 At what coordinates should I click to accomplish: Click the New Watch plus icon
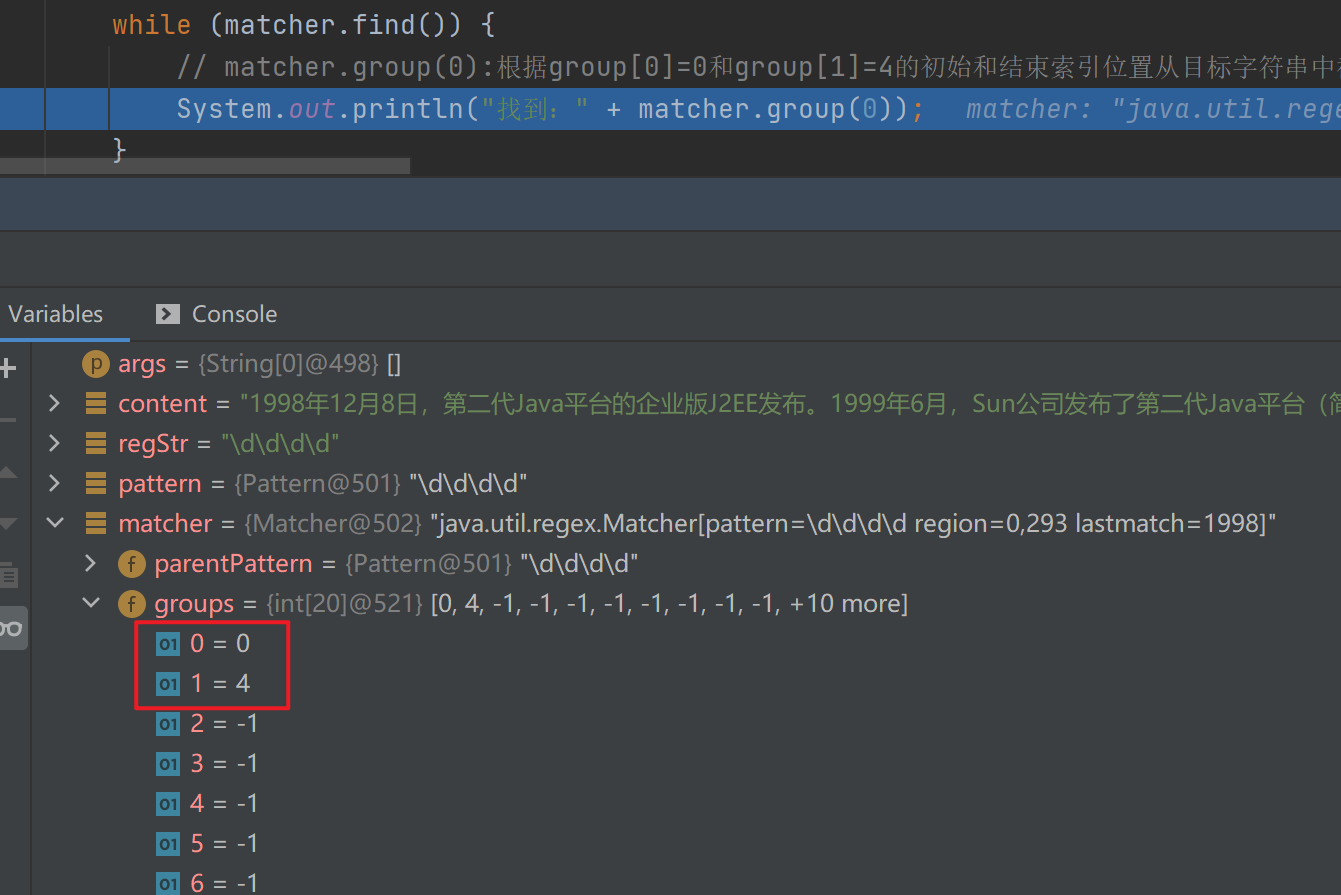pos(7,368)
